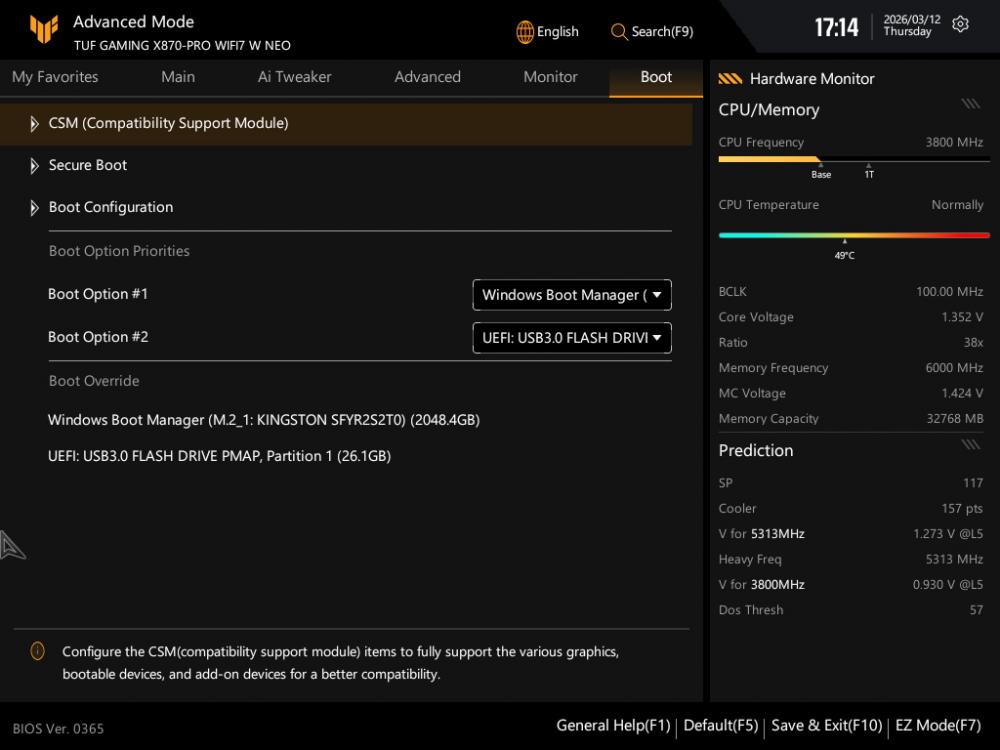Click the CPU Temperature color gauge
The width and height of the screenshot is (1000, 750).
coord(854,235)
